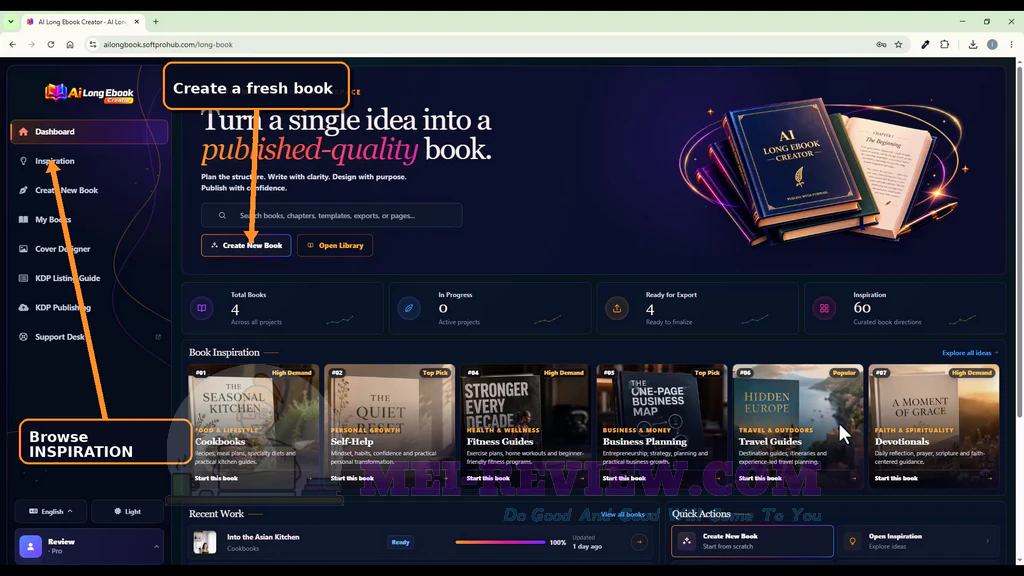The width and height of the screenshot is (1024, 576).
Task: Select Cover Designer in sidebar menu
Action: pyautogui.click(x=89, y=249)
